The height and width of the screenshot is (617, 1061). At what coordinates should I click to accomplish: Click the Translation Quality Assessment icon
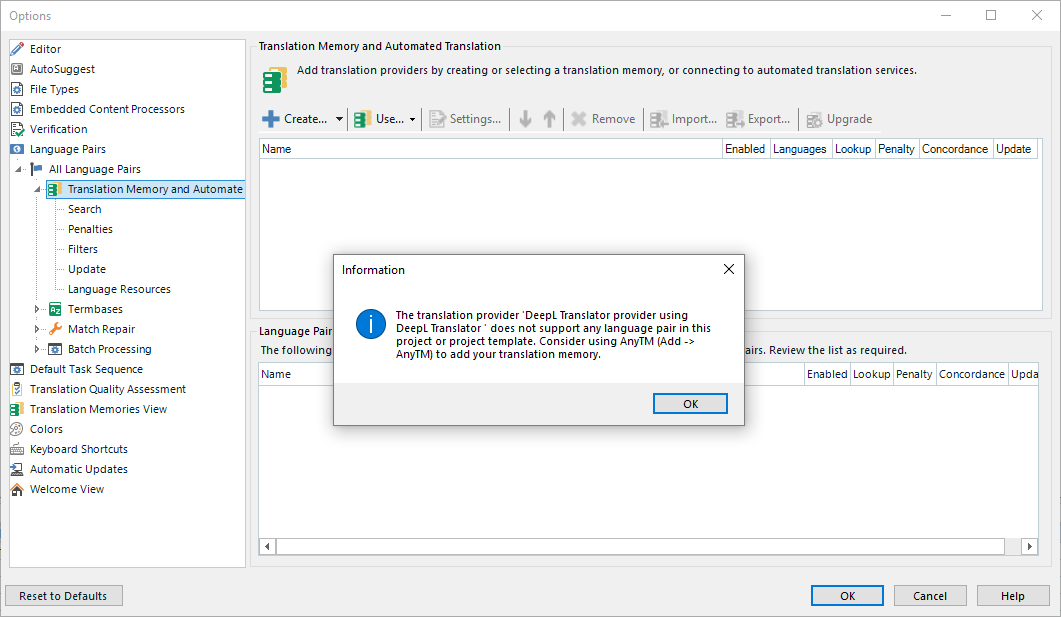17,389
